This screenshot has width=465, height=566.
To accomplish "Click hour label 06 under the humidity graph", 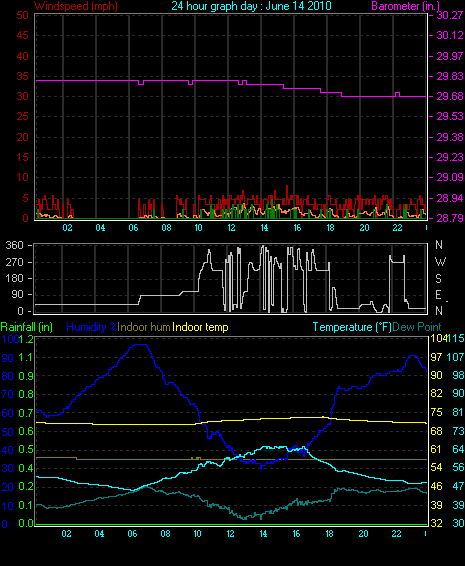I will pos(132,534).
